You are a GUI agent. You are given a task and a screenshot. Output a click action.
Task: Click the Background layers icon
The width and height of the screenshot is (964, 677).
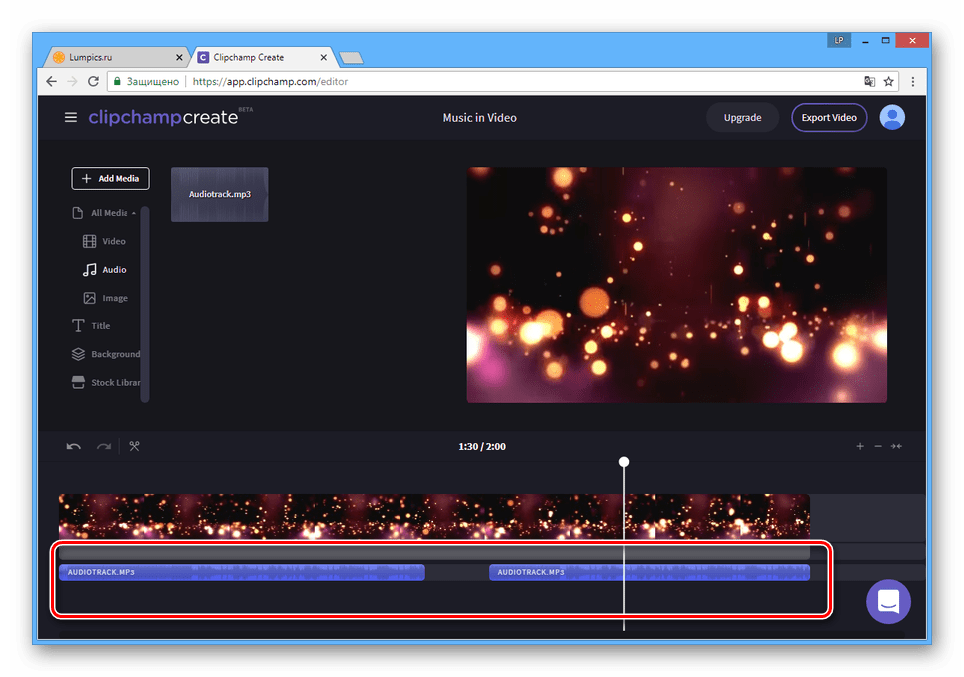click(x=78, y=354)
